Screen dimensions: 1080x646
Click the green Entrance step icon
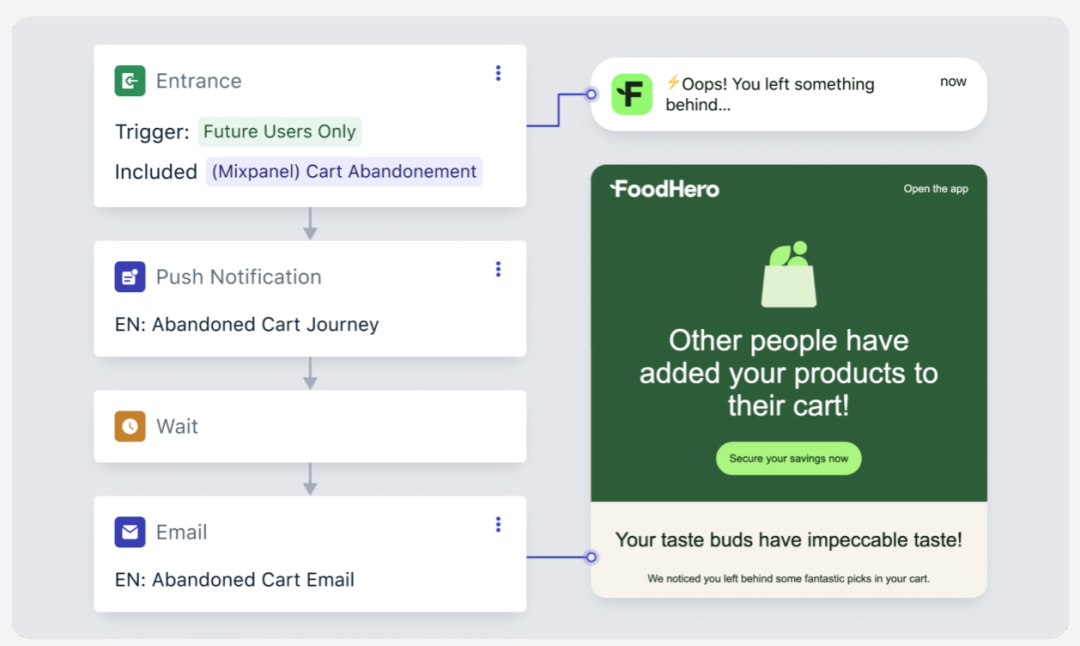(129, 81)
